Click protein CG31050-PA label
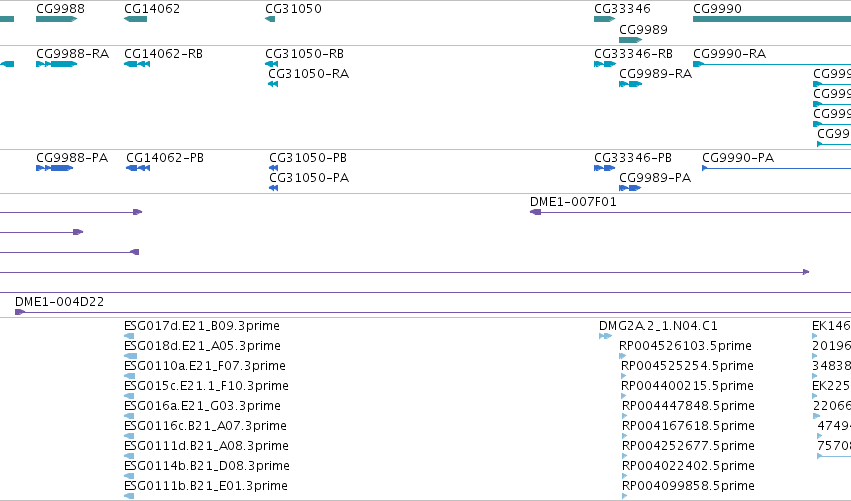The image size is (851, 501). click(309, 178)
